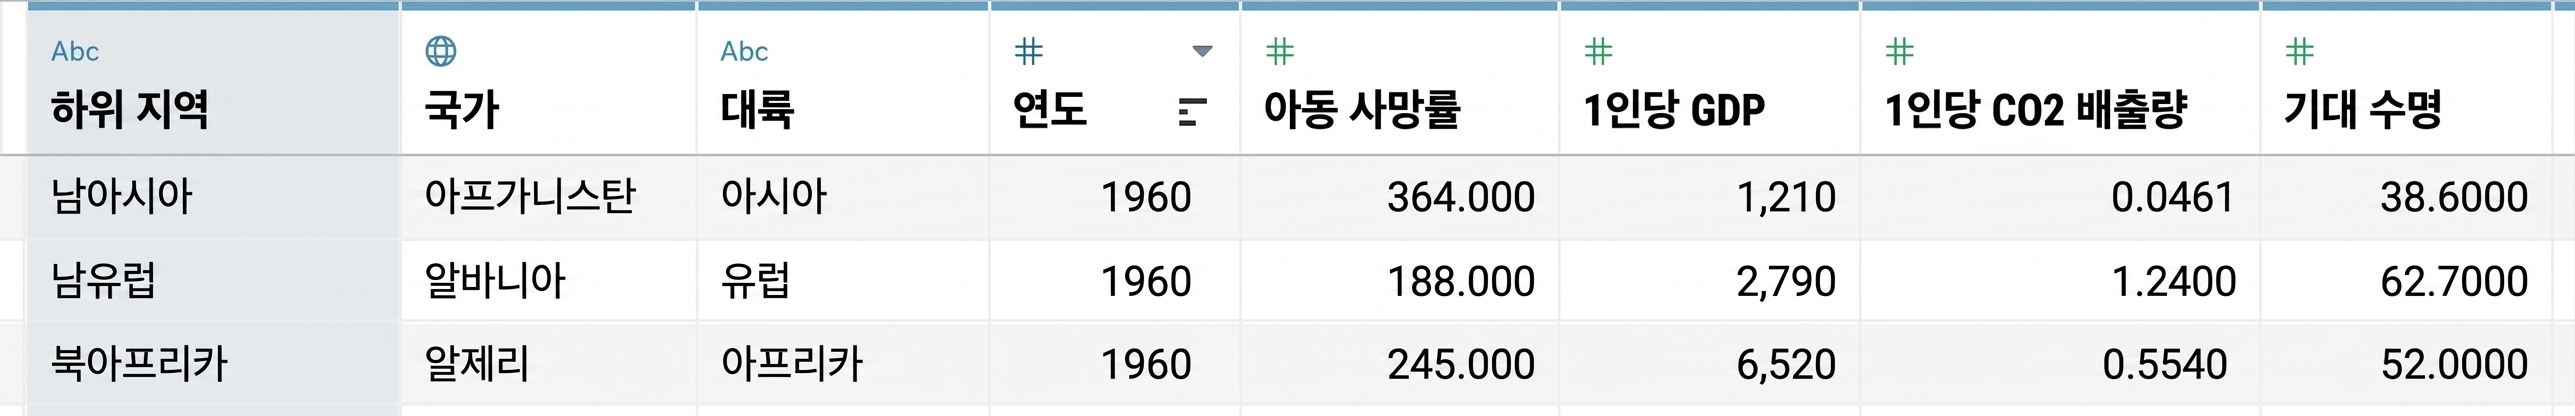Click the Abc type icon above 대륙
Screen dimensions: 2575x416
(744, 51)
